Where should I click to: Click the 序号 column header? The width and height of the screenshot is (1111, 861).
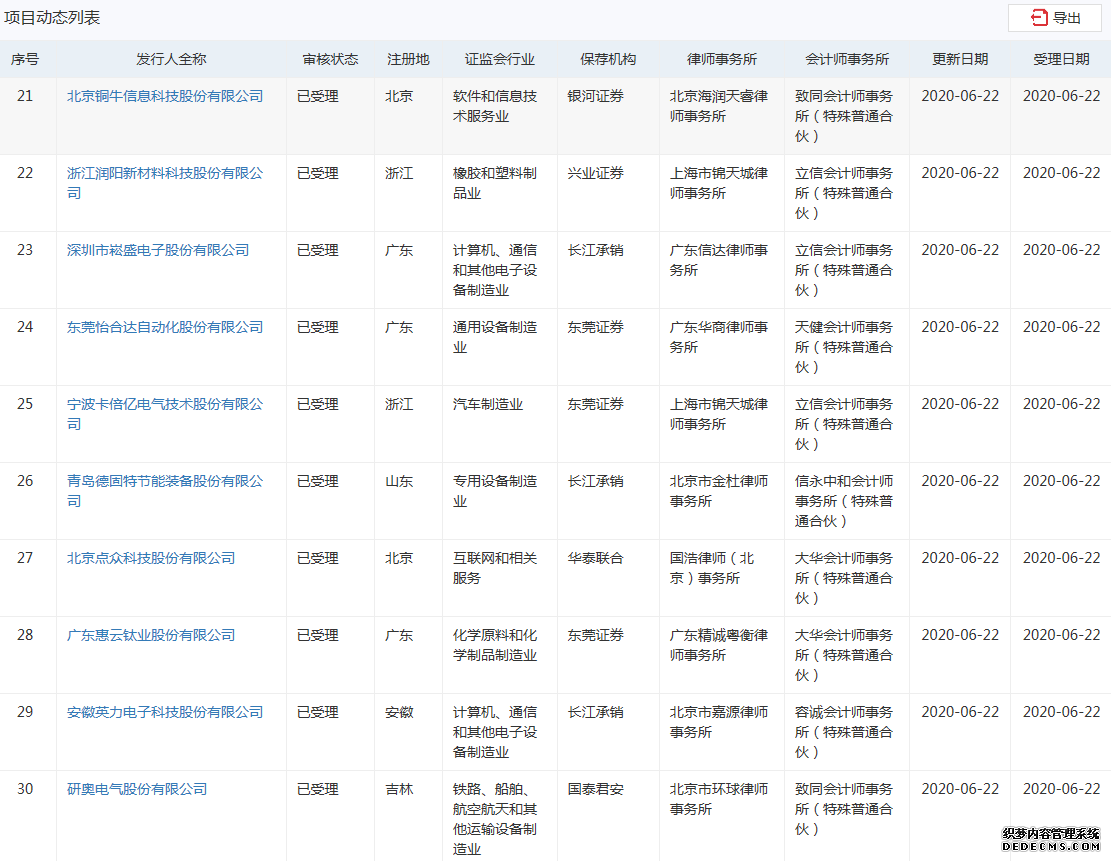pyautogui.click(x=25, y=59)
